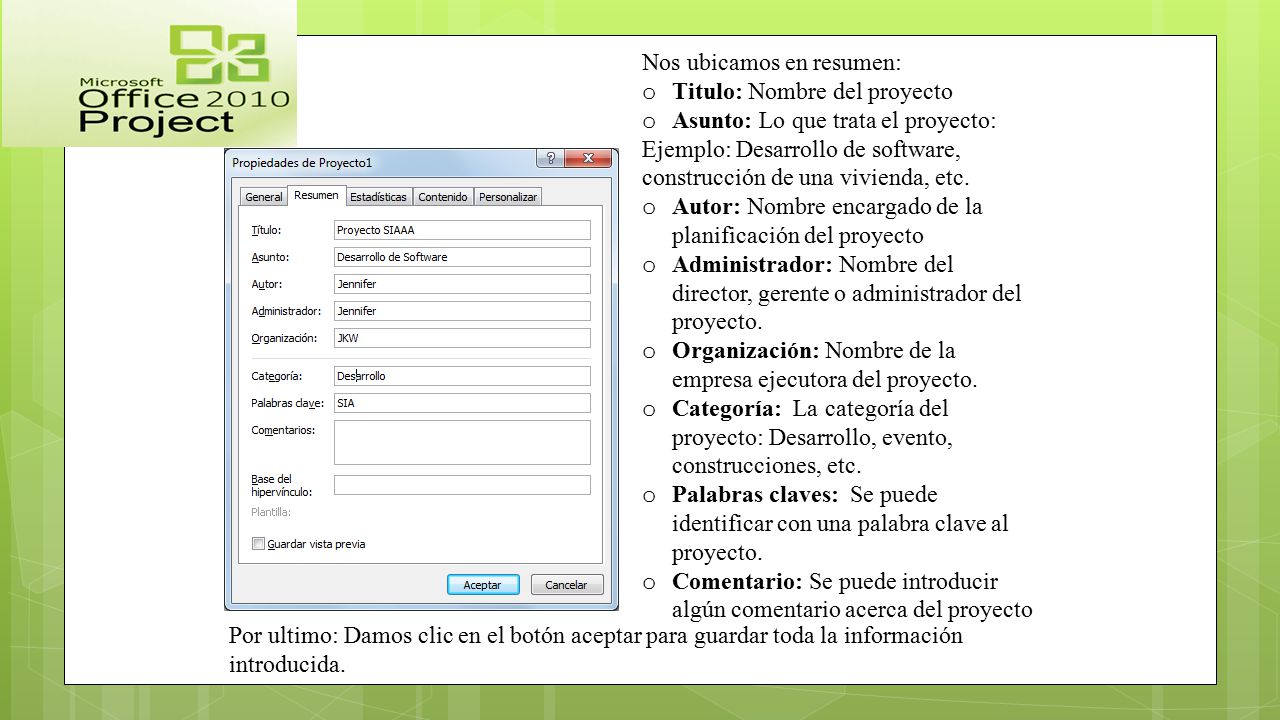Open the Estadísticas tab

[x=378, y=197]
